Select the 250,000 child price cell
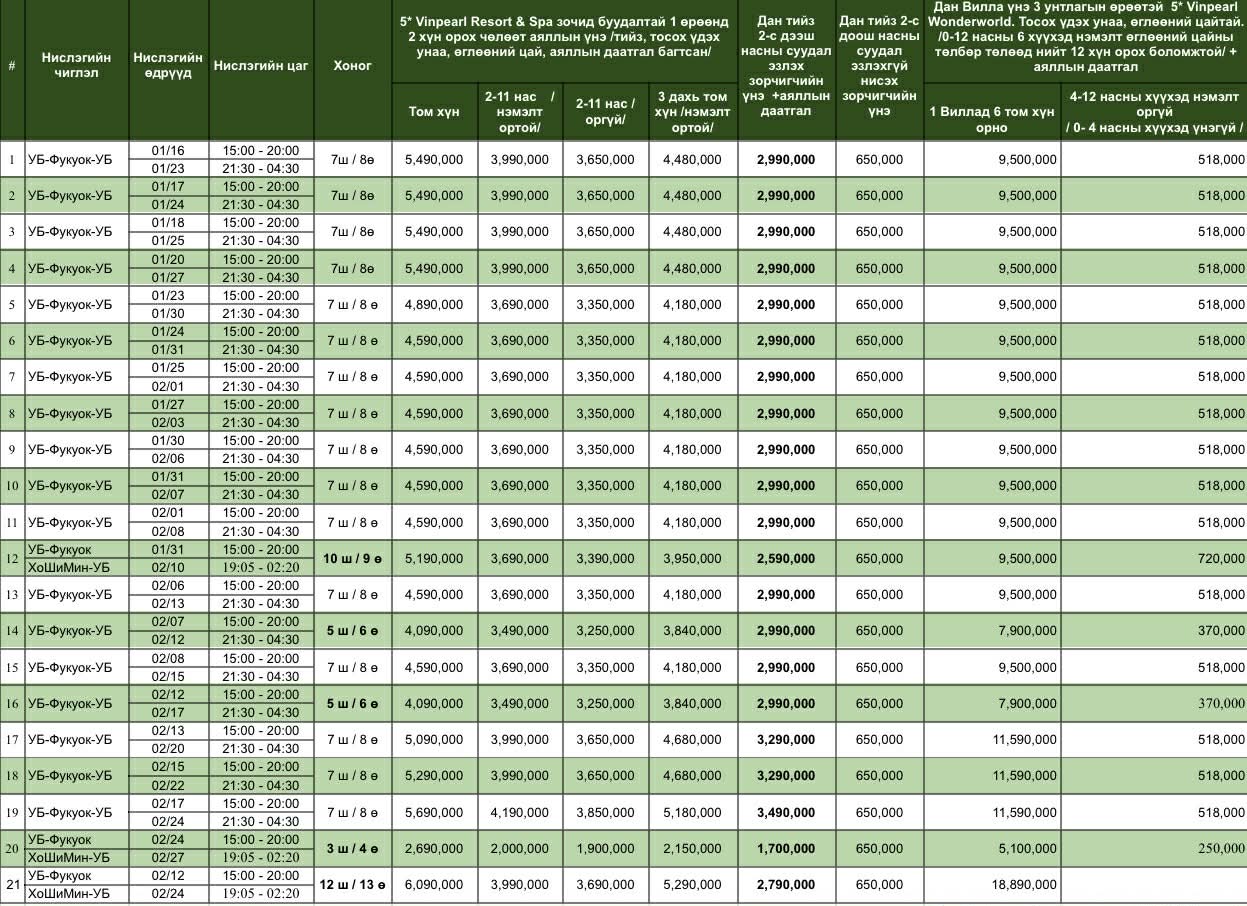Image resolution: width=1247 pixels, height=906 pixels. 1220,849
